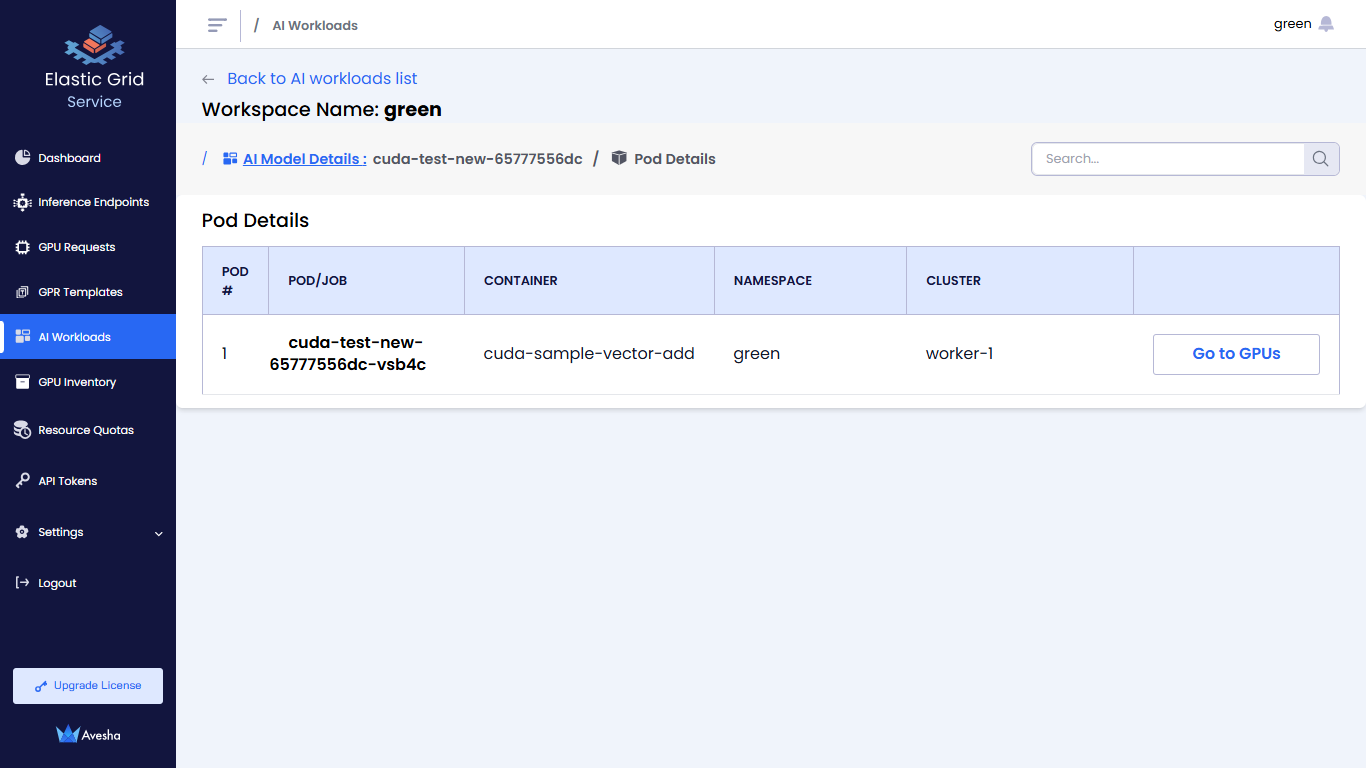Click the GPU Requests chip icon
Viewport: 1366px width, 768px height.
coord(22,247)
